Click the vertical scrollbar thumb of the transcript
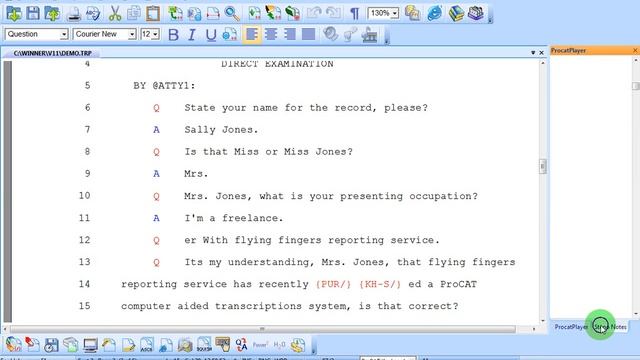This screenshot has width=640, height=360. 542,166
